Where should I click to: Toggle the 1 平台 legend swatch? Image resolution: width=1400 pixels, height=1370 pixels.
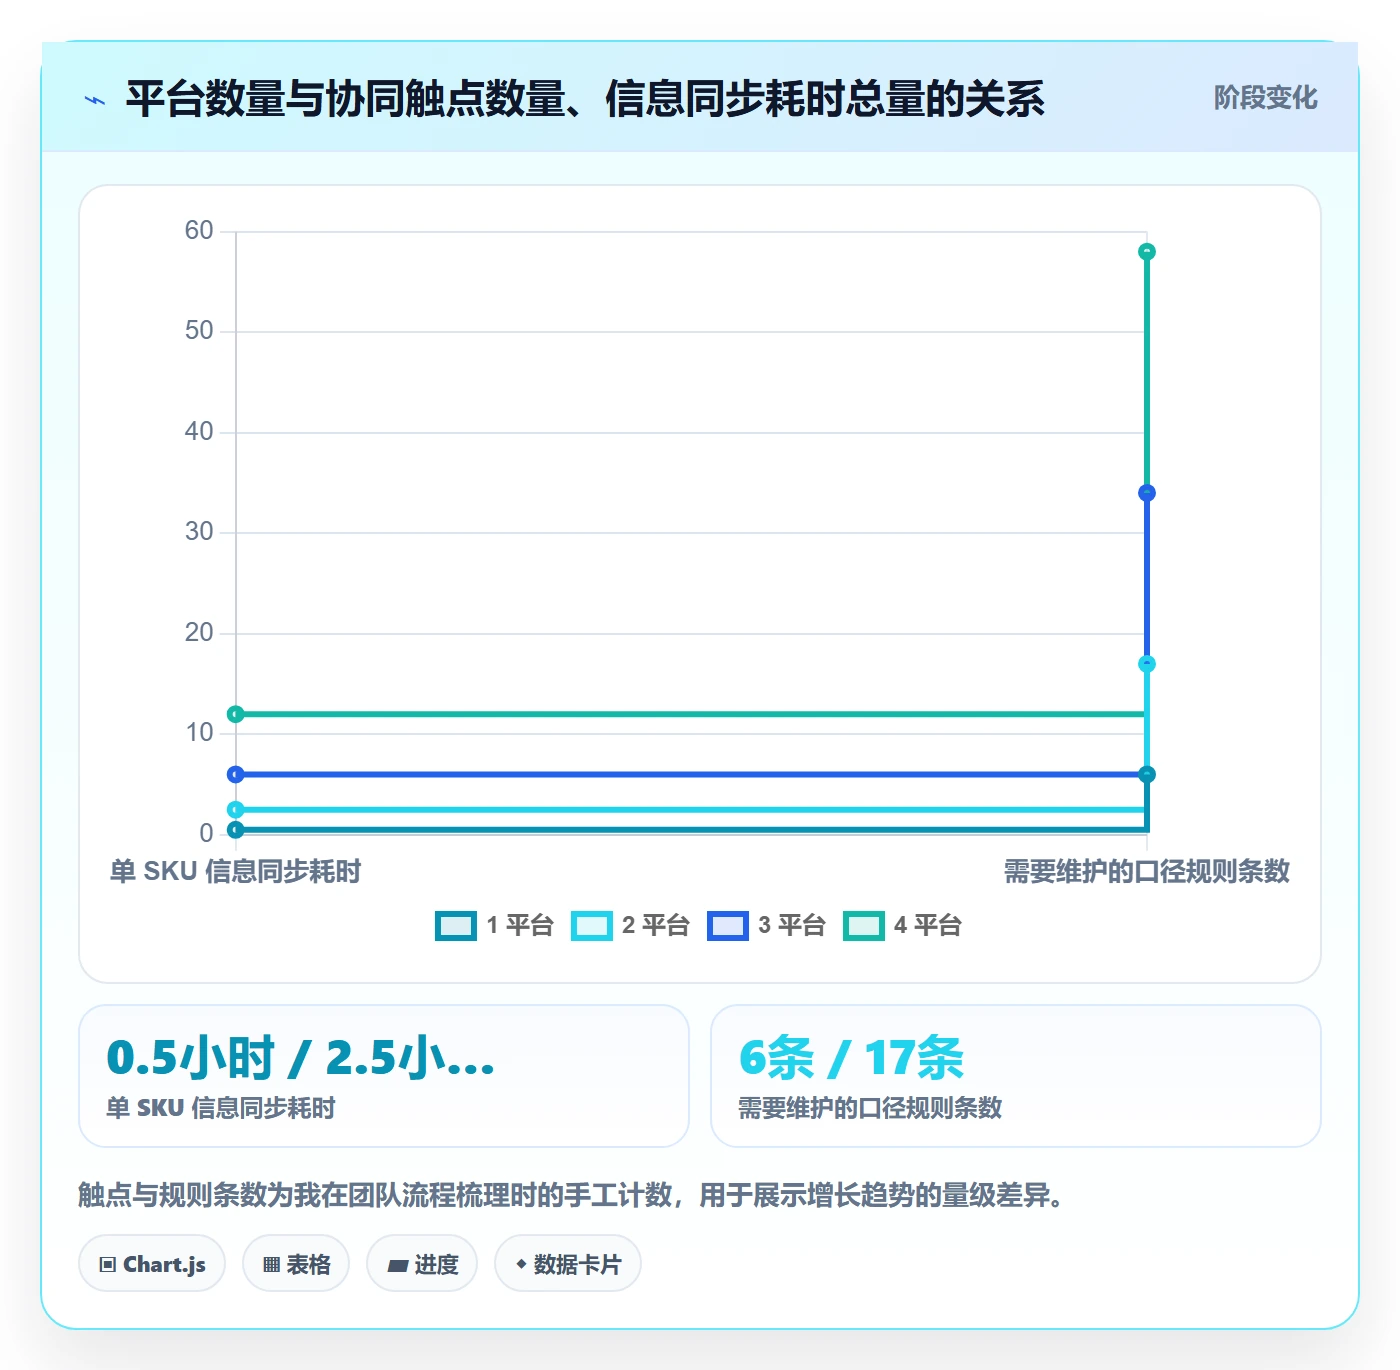point(456,926)
